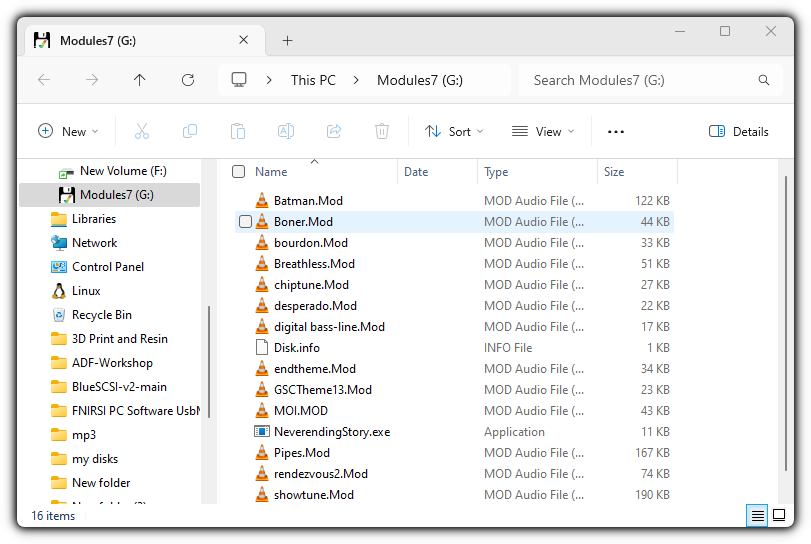Screen dimensions: 811x544
Task: Select the file showtune.Mod
Action: point(454,494)
